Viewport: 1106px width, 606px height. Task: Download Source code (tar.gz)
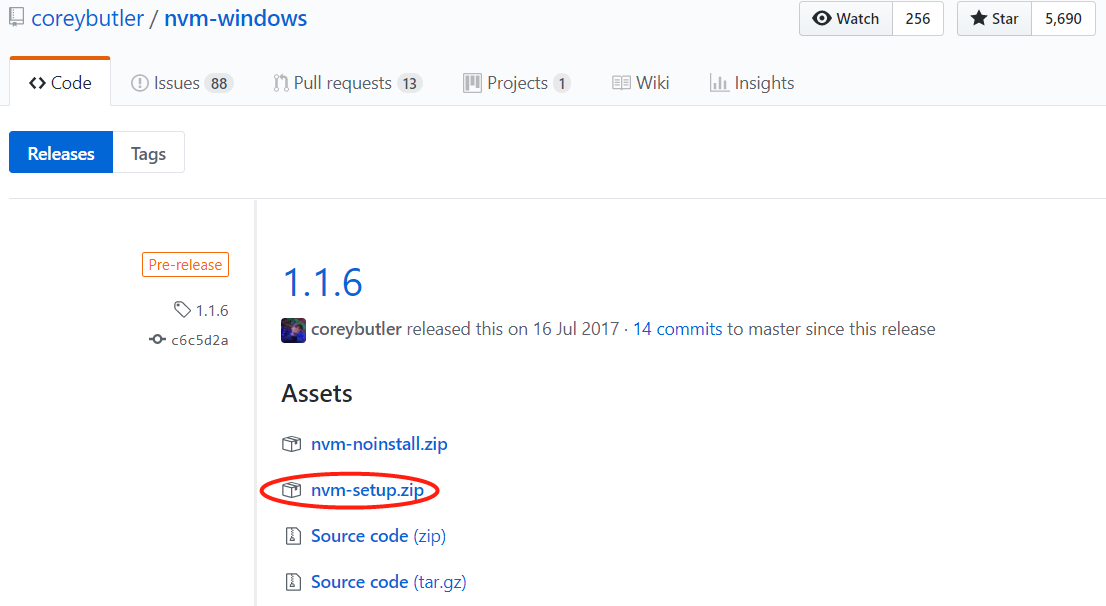click(x=389, y=582)
